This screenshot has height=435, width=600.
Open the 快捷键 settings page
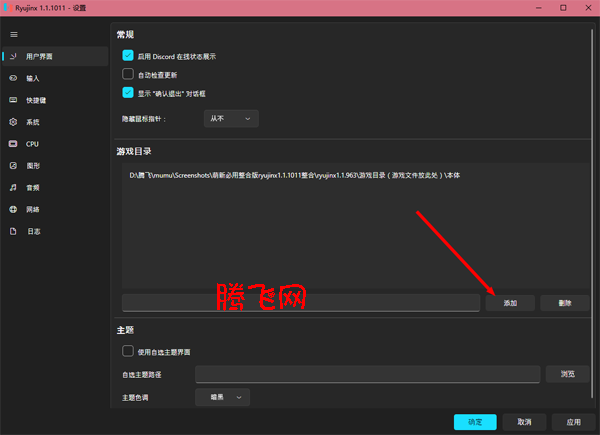[x=55, y=100]
